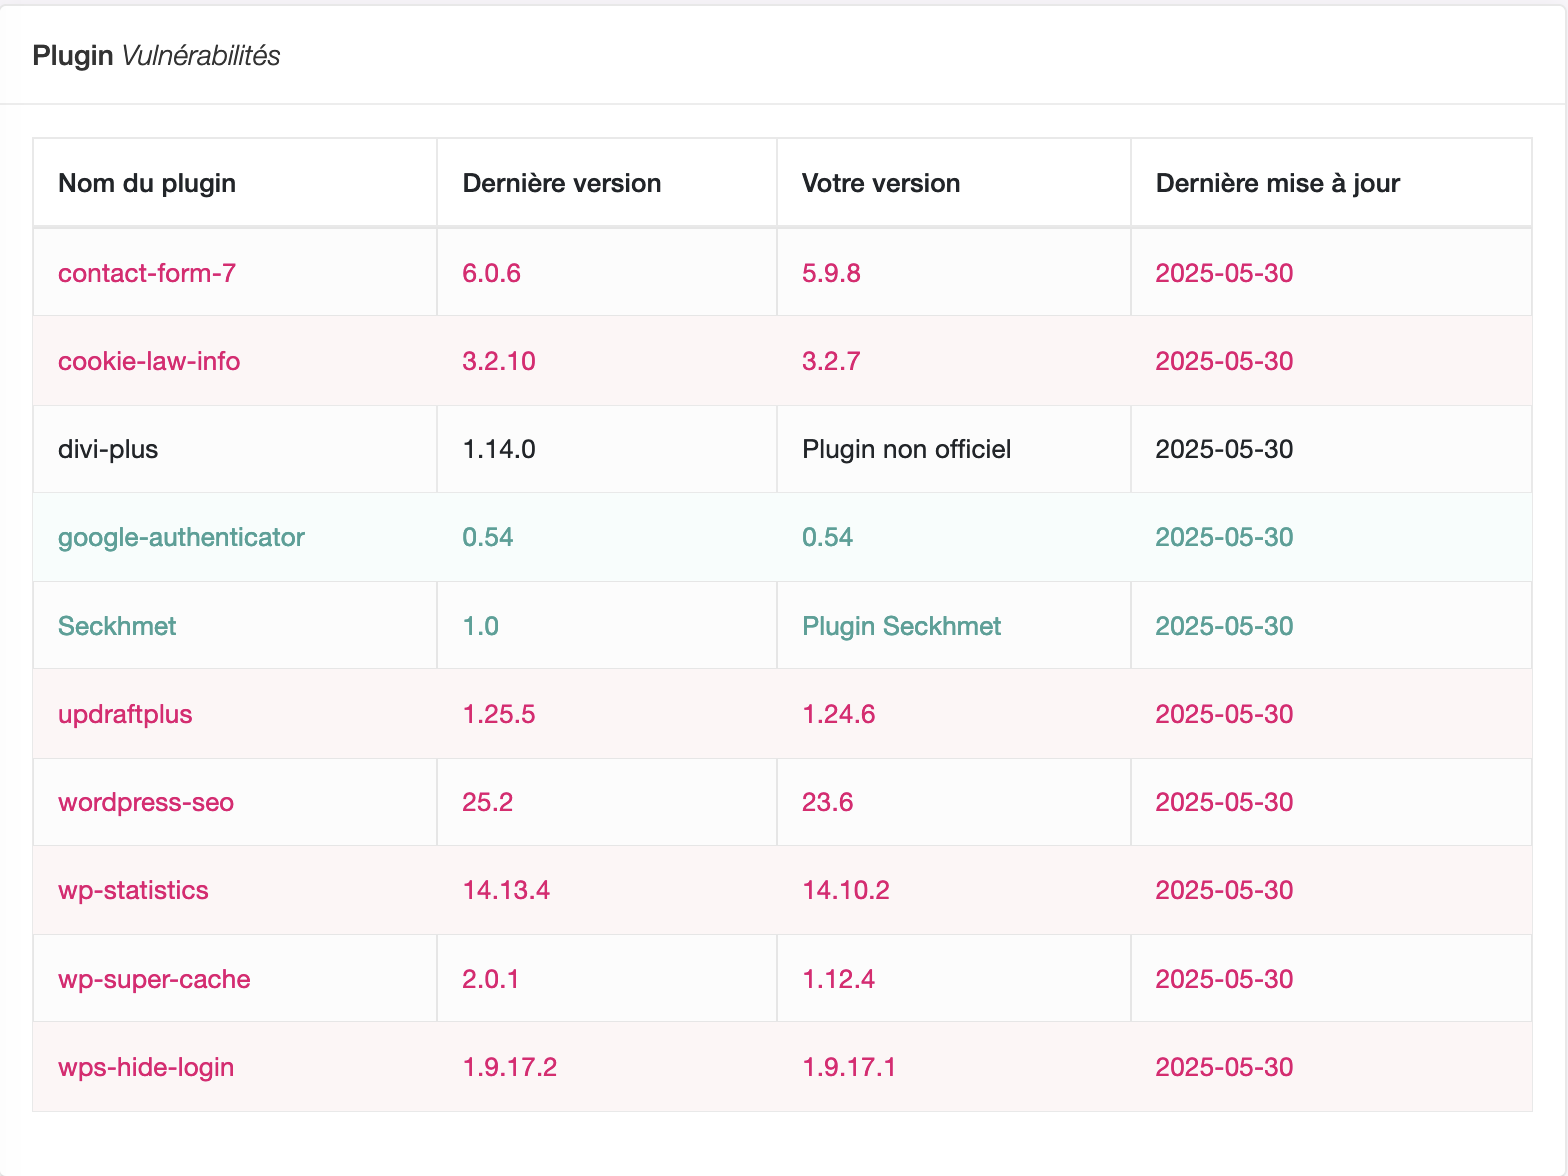Click latest version 6.0.6 of contact-form-7
1568x1176 pixels.
[491, 273]
